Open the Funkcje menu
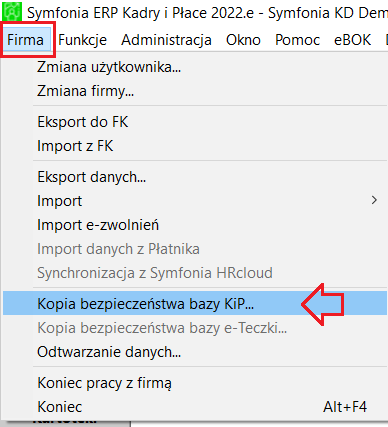The image size is (388, 427). 82,40
